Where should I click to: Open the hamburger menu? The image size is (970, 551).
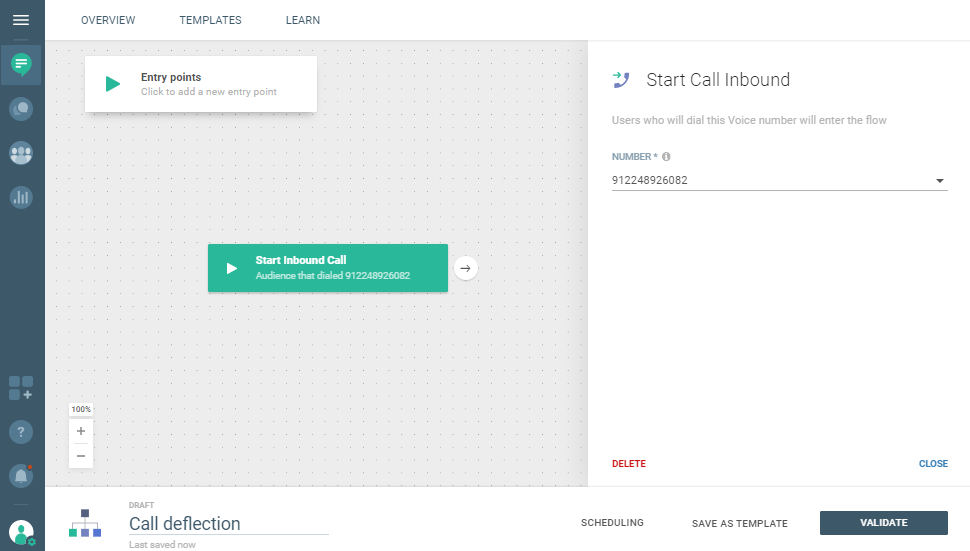pos(21,20)
